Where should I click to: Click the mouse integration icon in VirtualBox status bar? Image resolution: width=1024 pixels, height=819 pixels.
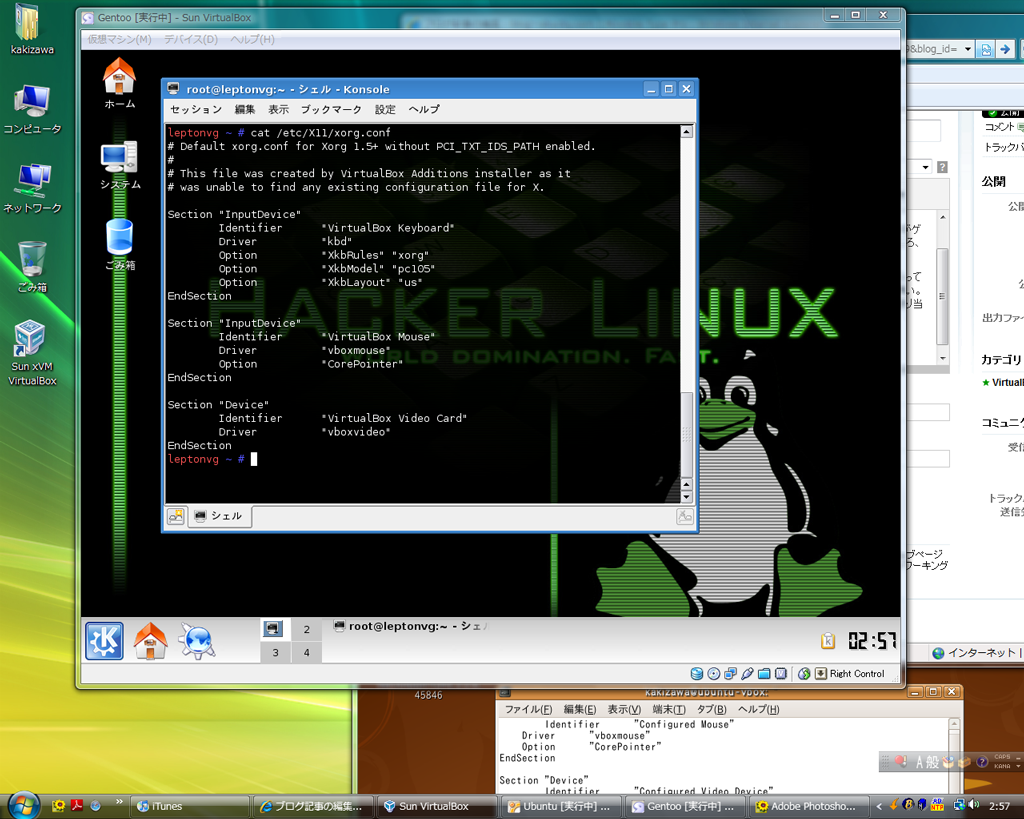[x=804, y=673]
